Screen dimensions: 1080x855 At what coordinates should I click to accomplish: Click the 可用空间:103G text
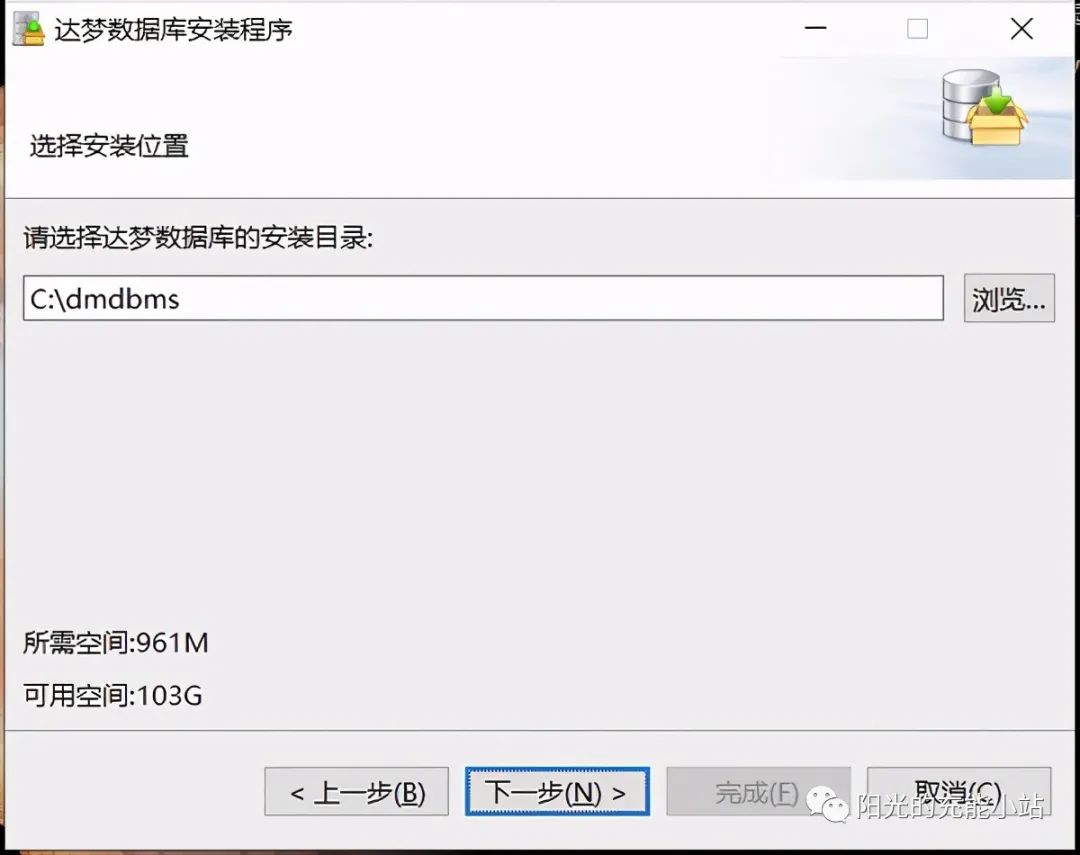[113, 695]
